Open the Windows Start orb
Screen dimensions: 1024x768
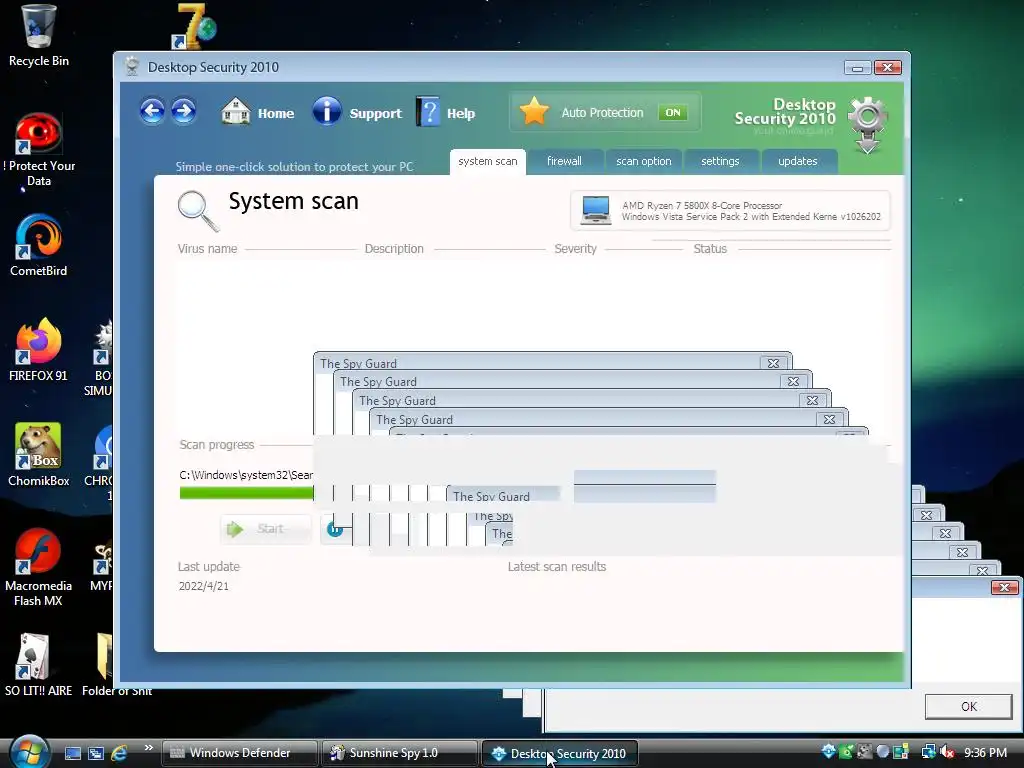click(x=29, y=752)
